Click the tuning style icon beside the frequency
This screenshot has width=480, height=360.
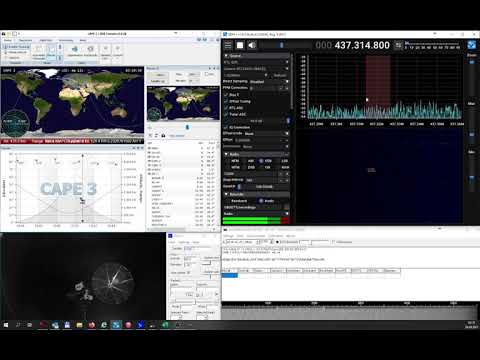click(398, 45)
